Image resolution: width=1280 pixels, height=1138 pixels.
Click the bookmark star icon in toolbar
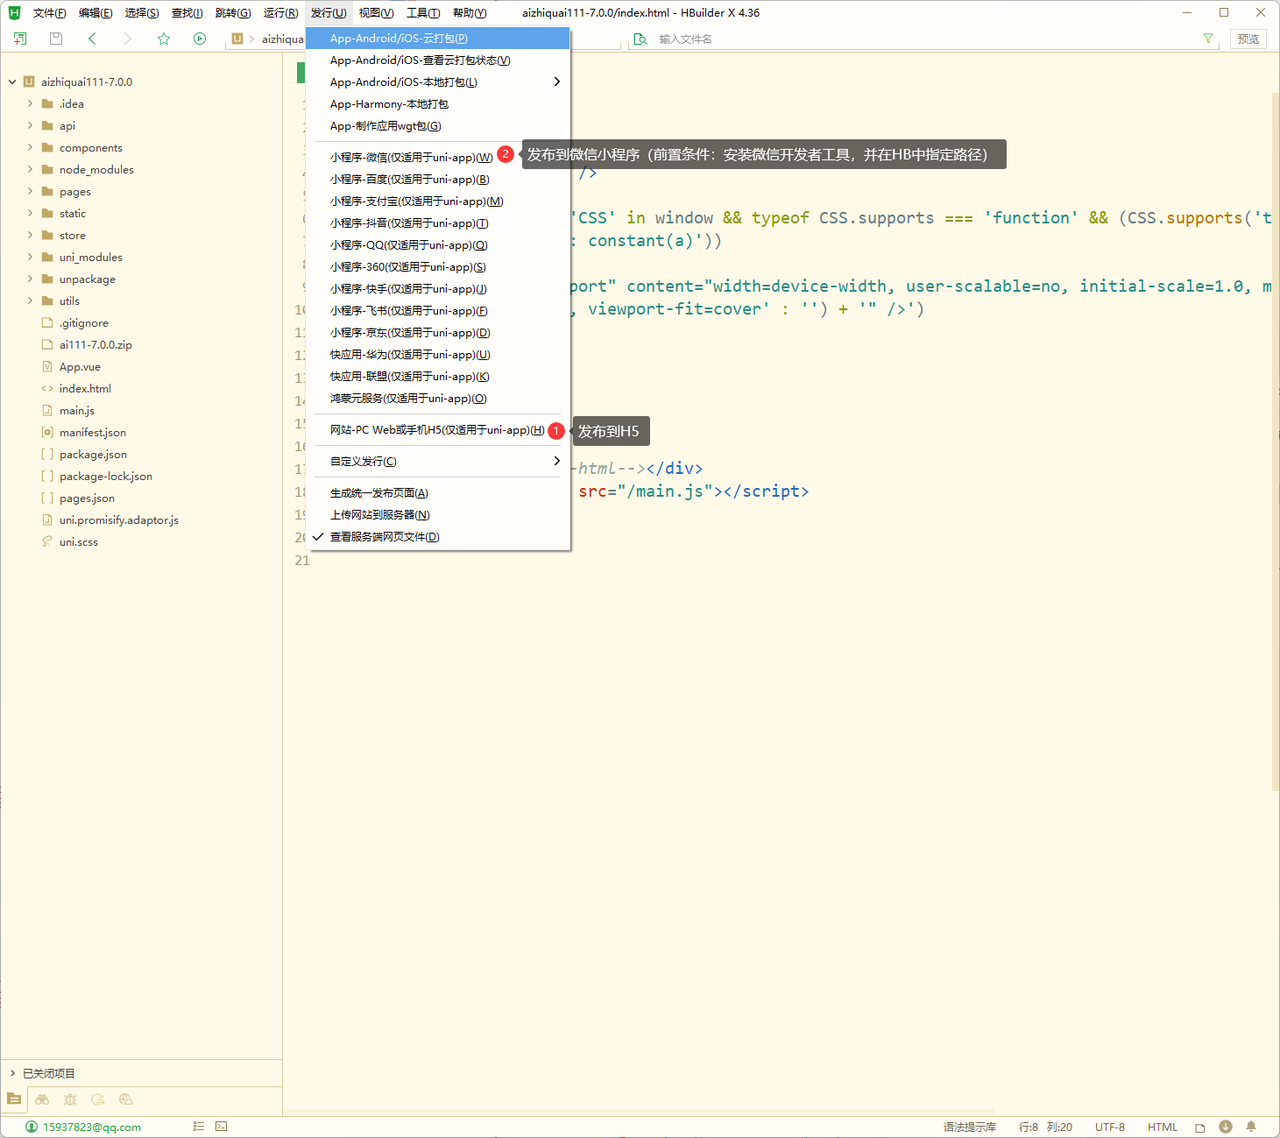pos(164,38)
